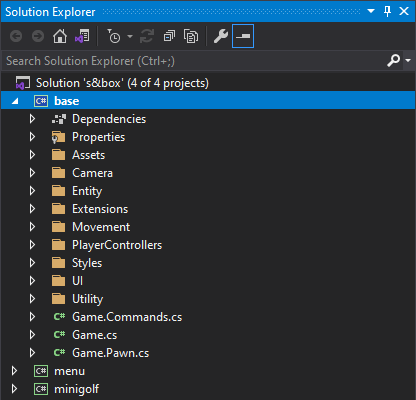Toggle Show All Files icon
This screenshot has width=416, height=400.
point(191,36)
